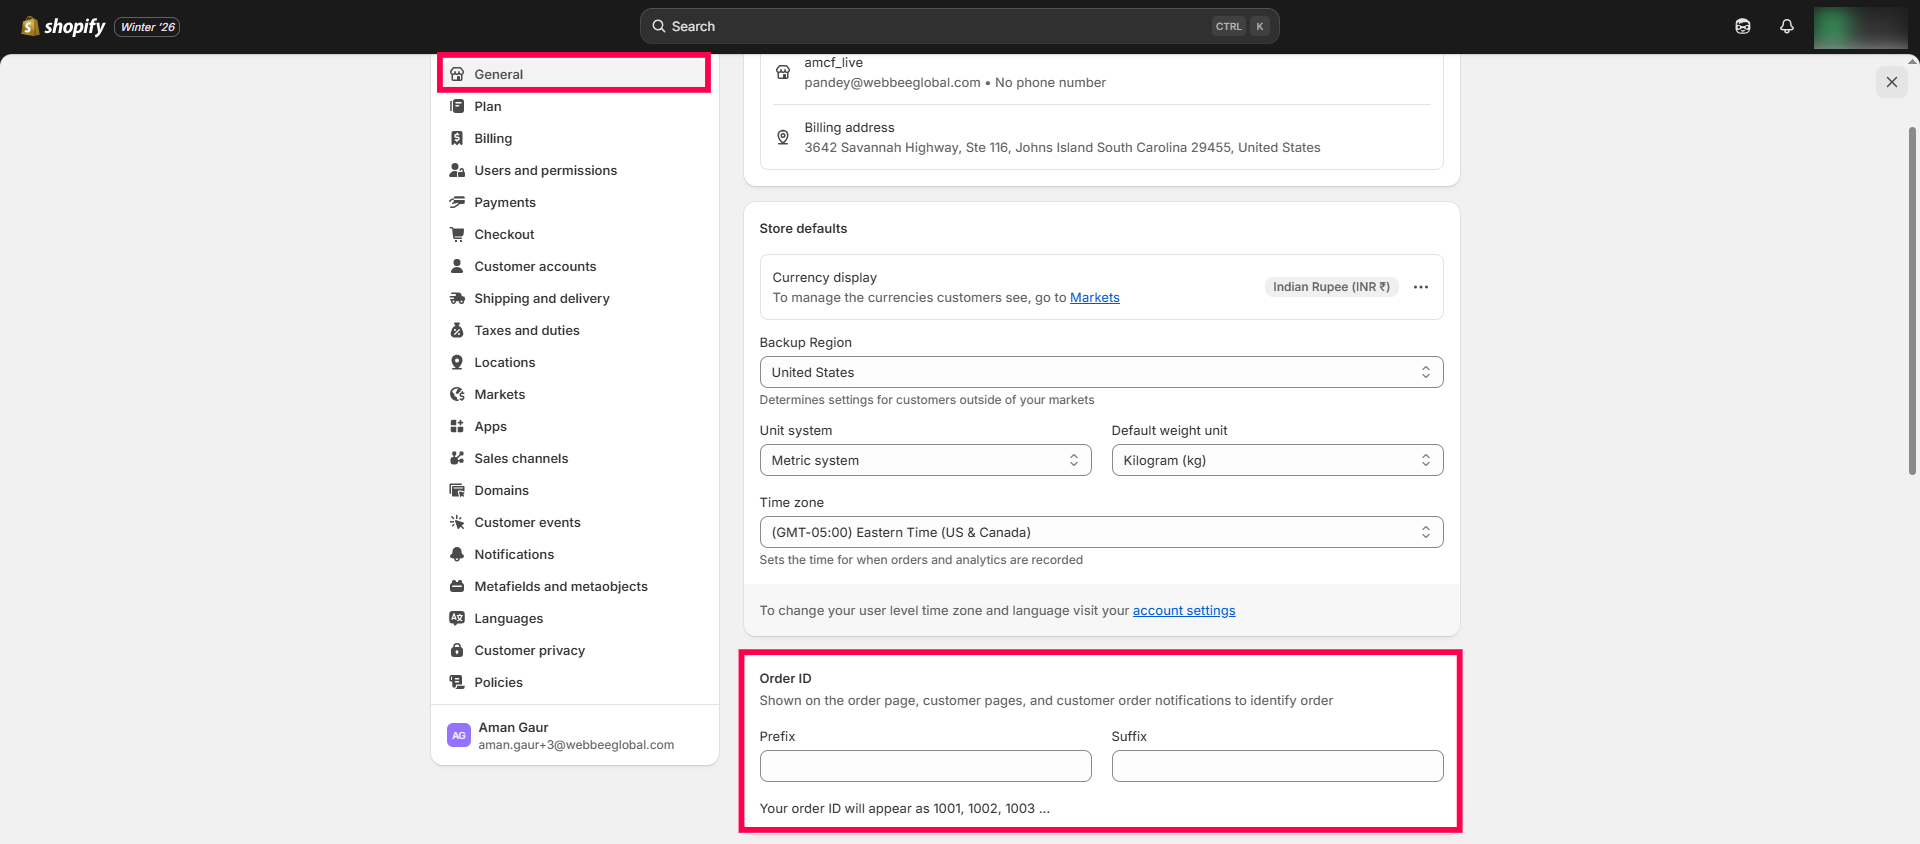The image size is (1920, 844).
Task: Open Shipping and delivery truck icon
Action: (457, 298)
